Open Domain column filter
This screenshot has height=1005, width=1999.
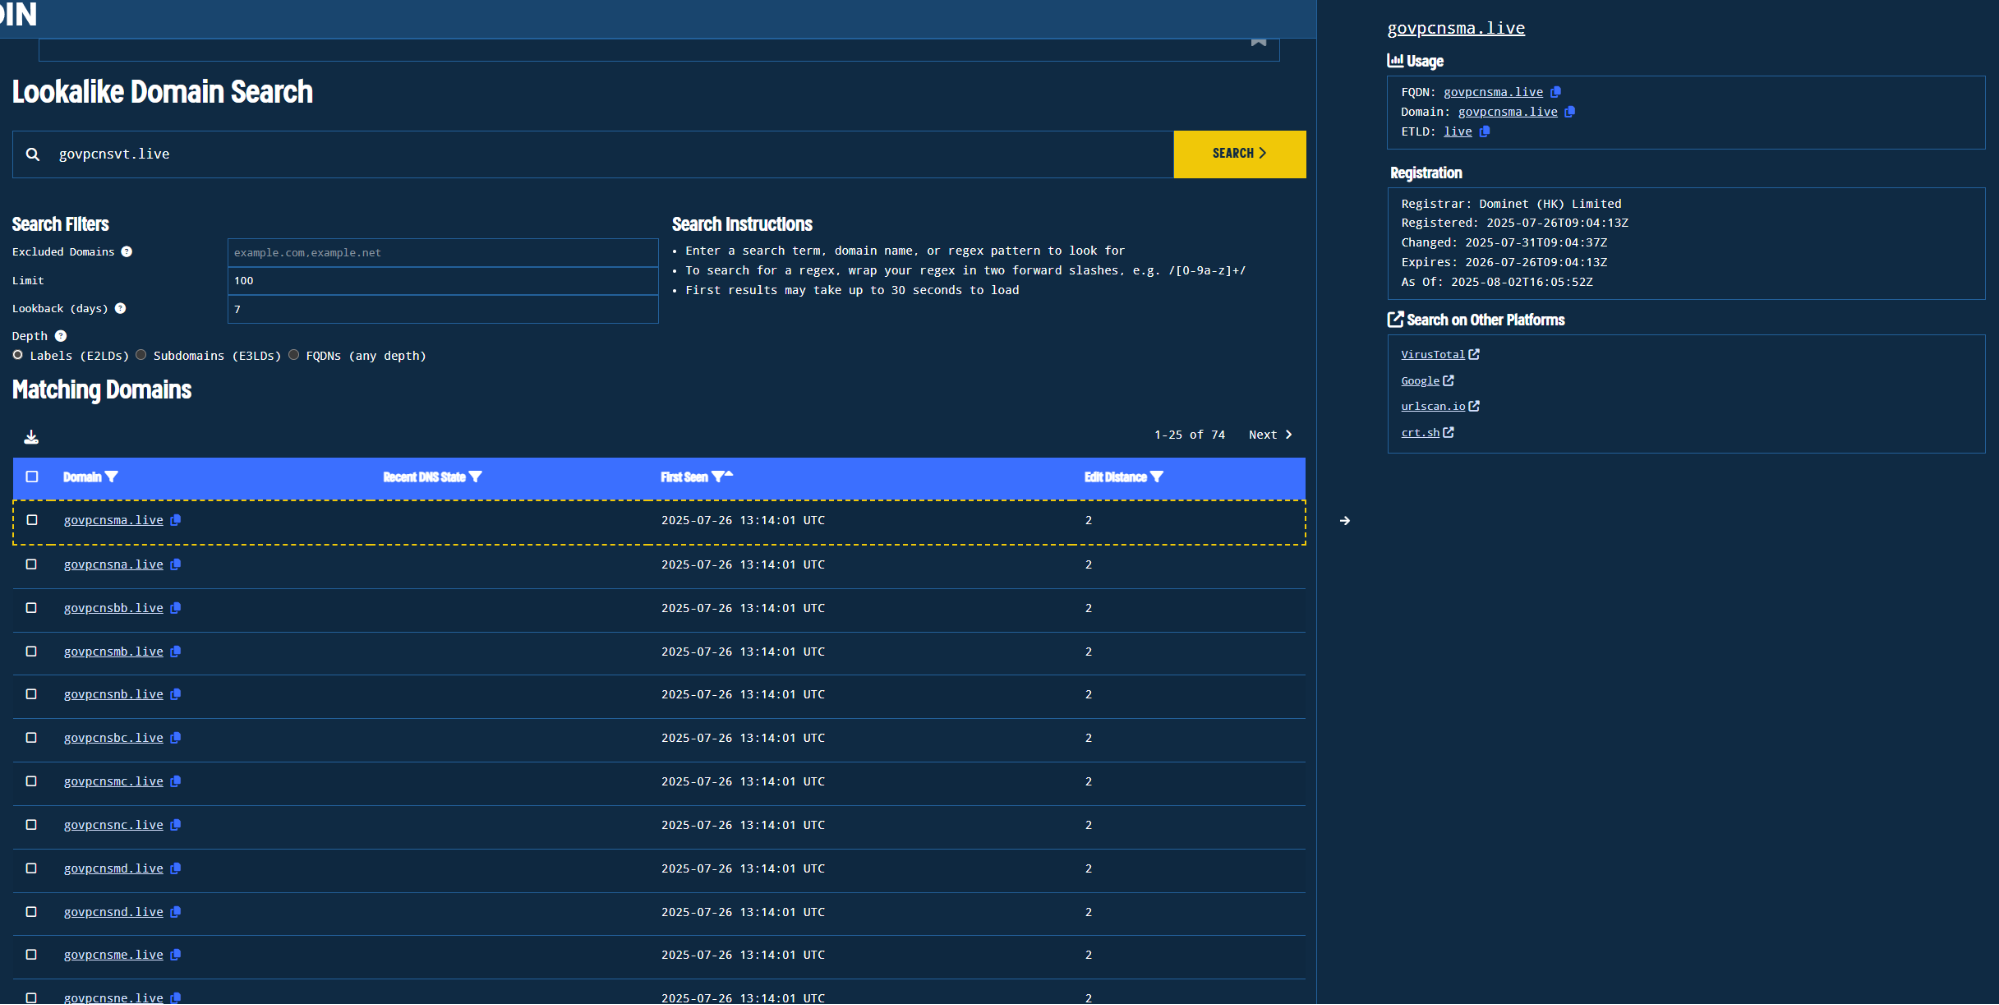[x=111, y=477]
